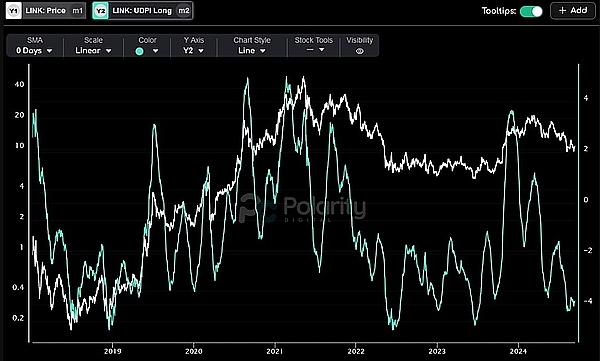Expand the Scale Linear dropdown

[93, 51]
